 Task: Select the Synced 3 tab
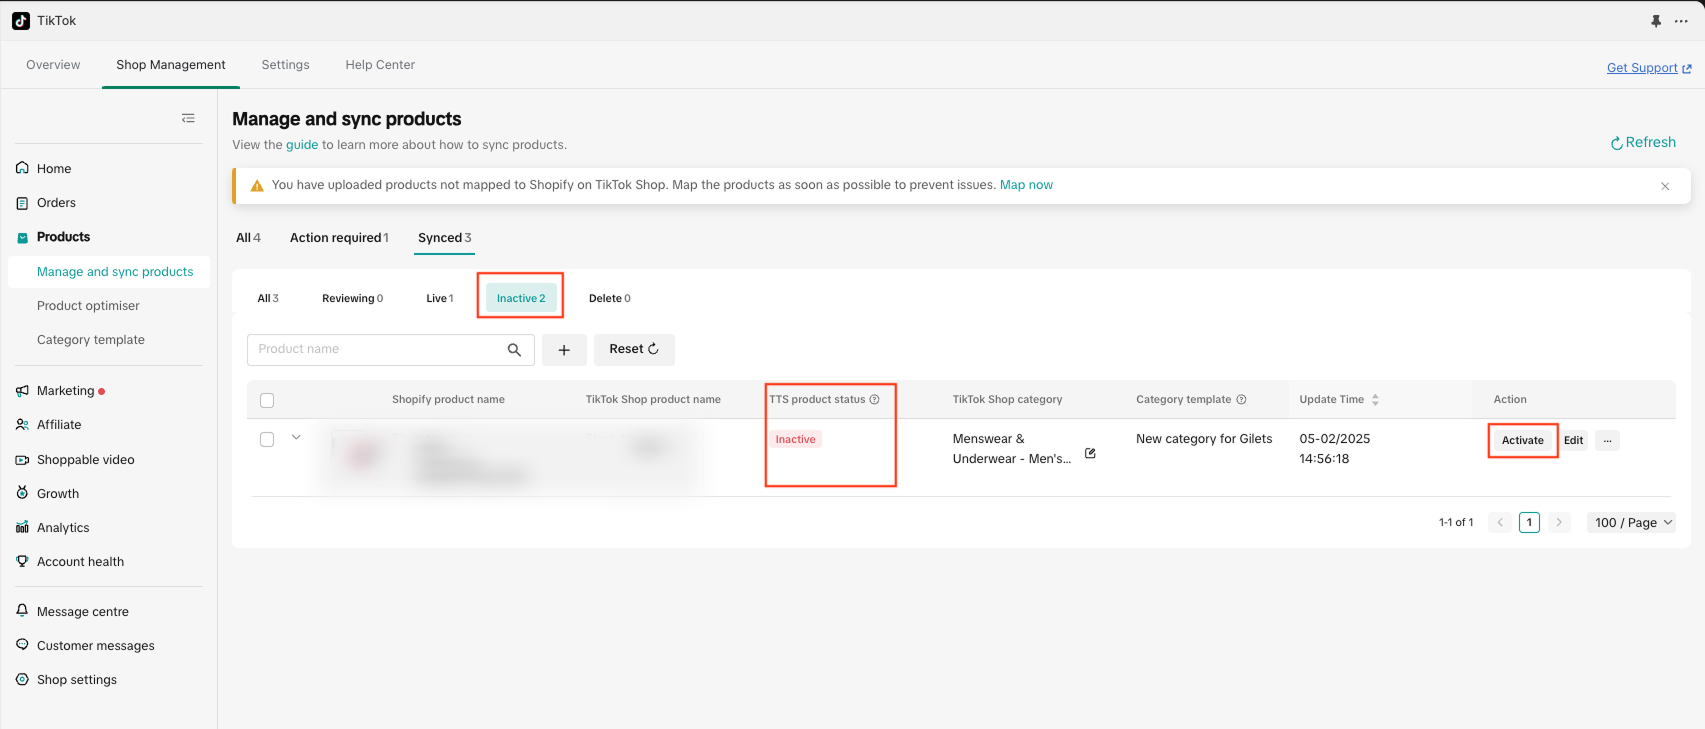[x=445, y=238]
